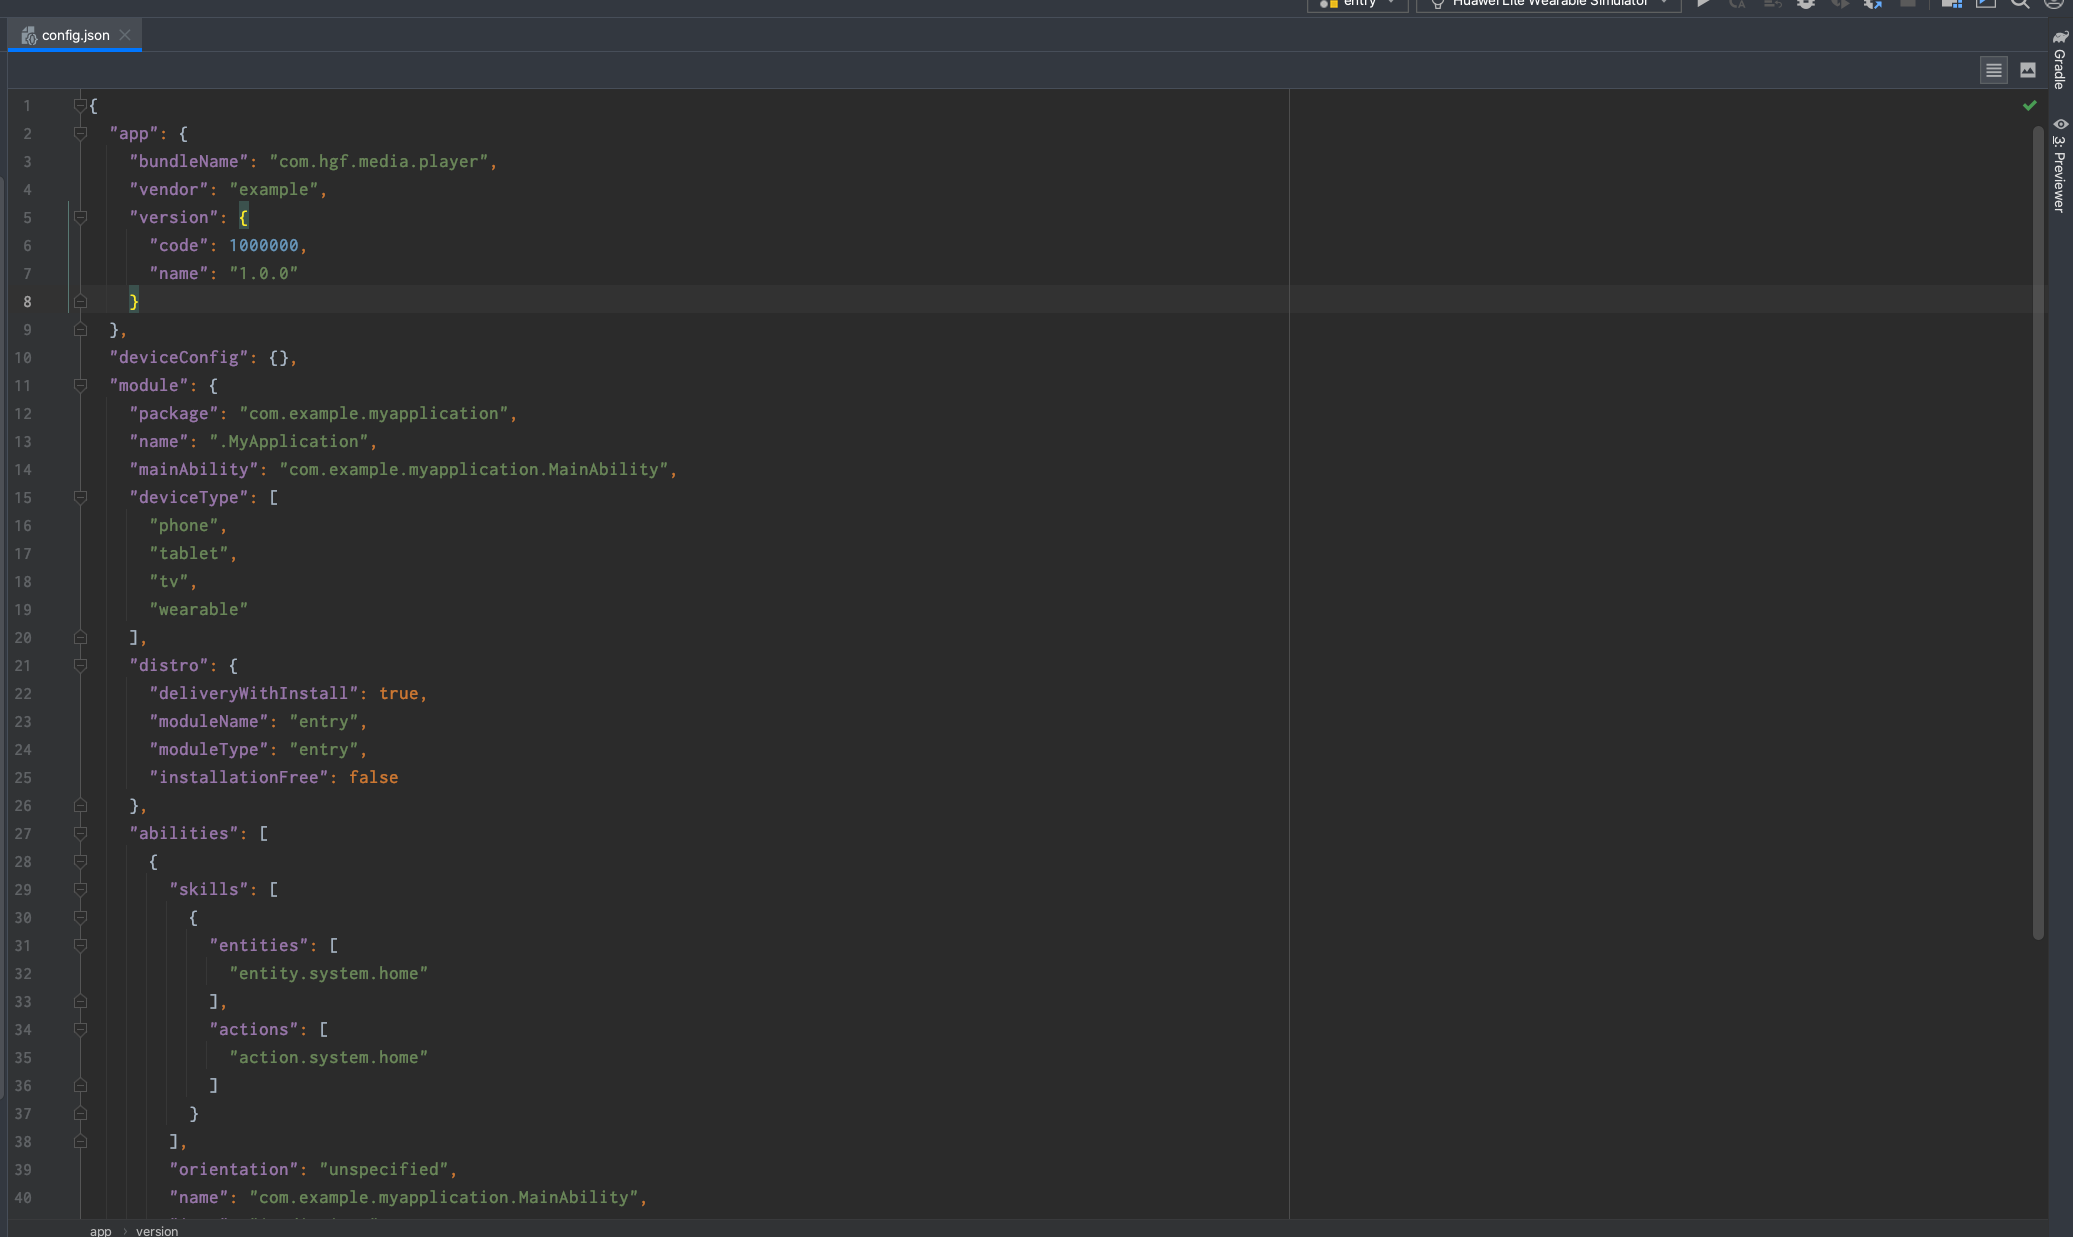Switch editor to design image view
This screenshot has width=2073, height=1237.
(2027, 70)
